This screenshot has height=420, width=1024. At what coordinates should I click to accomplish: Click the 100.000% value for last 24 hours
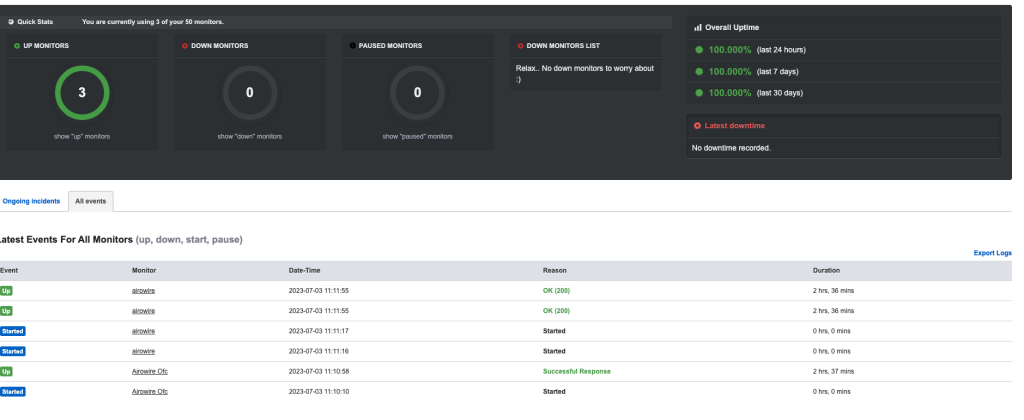point(729,50)
